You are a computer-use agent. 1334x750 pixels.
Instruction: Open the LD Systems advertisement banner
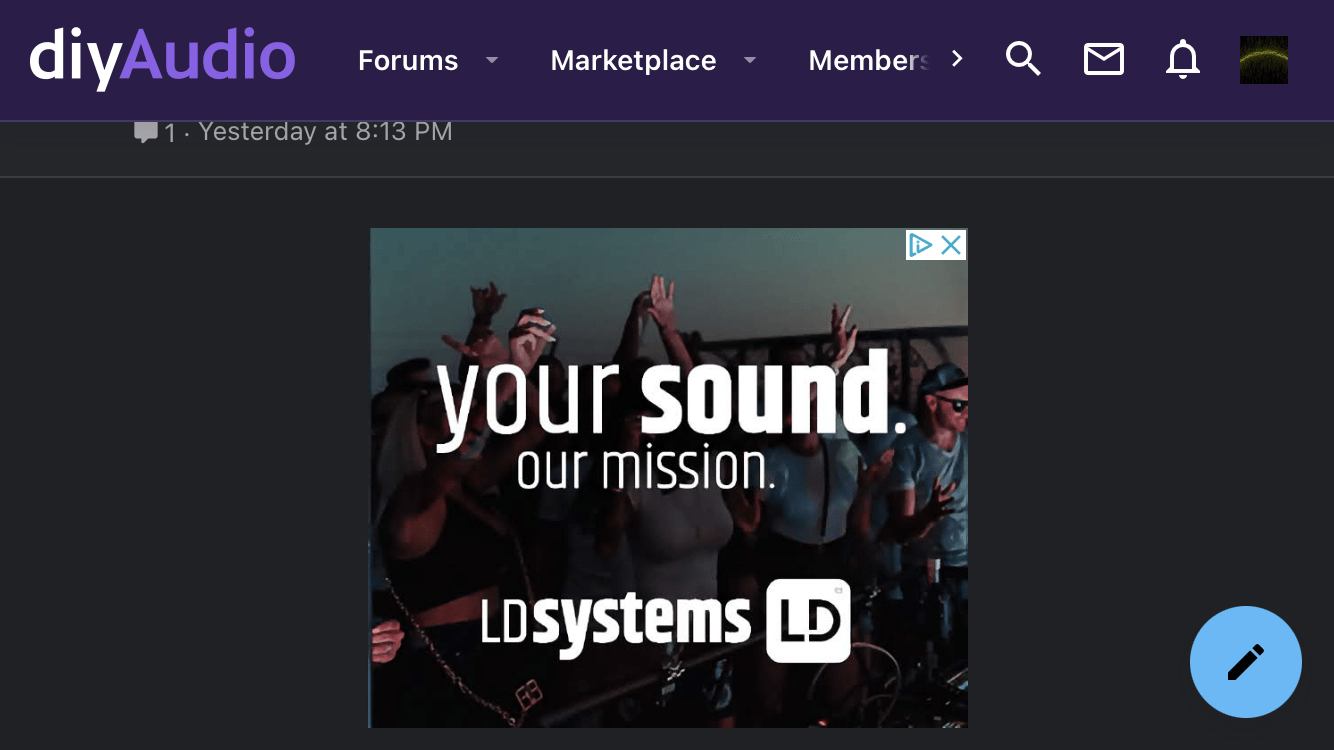tap(668, 478)
